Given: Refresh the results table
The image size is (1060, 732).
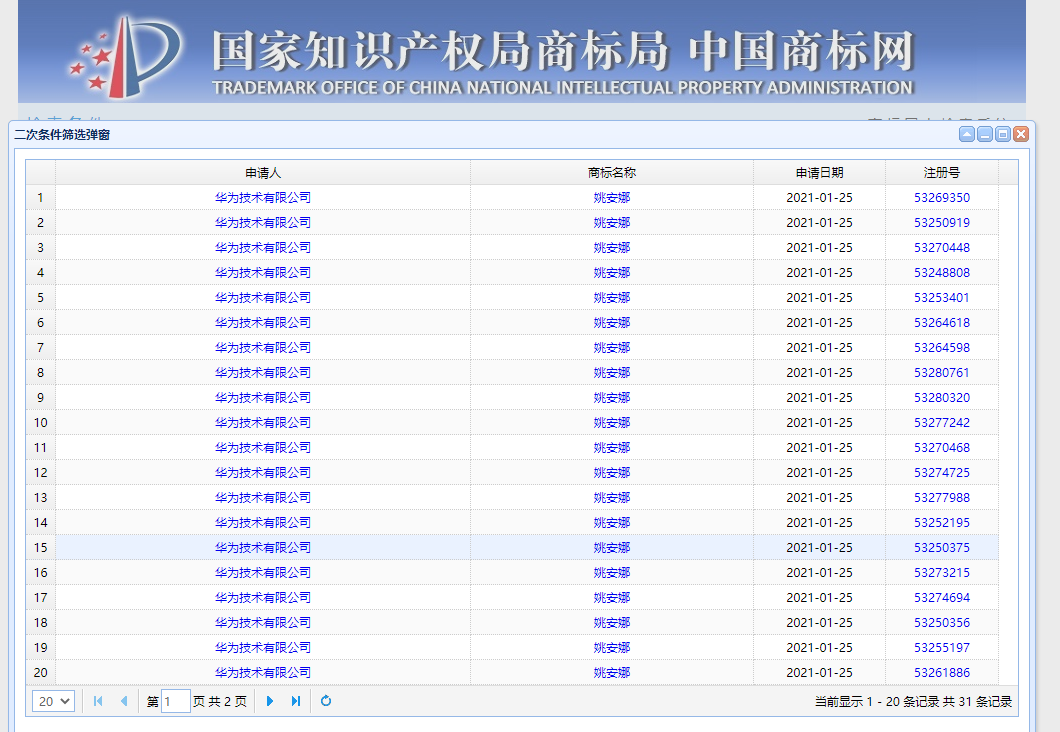Looking at the screenshot, I should pos(326,701).
